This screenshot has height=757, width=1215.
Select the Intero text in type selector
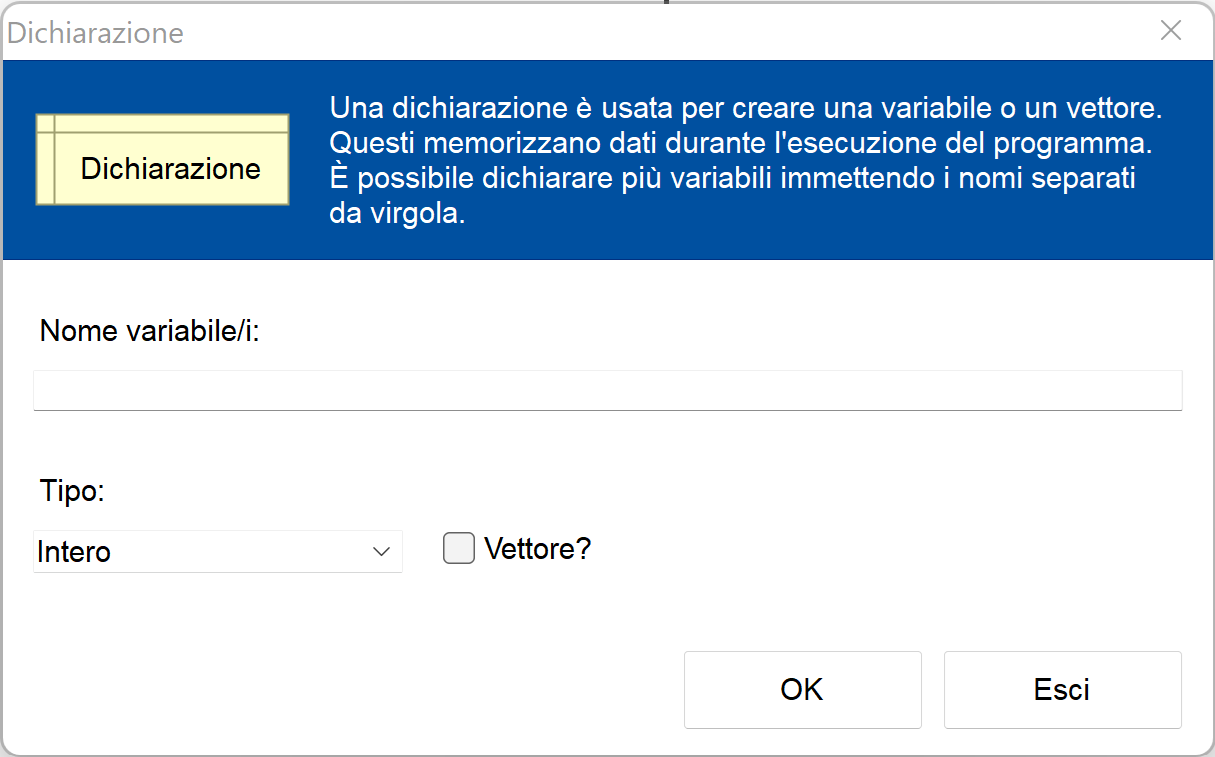[75, 552]
